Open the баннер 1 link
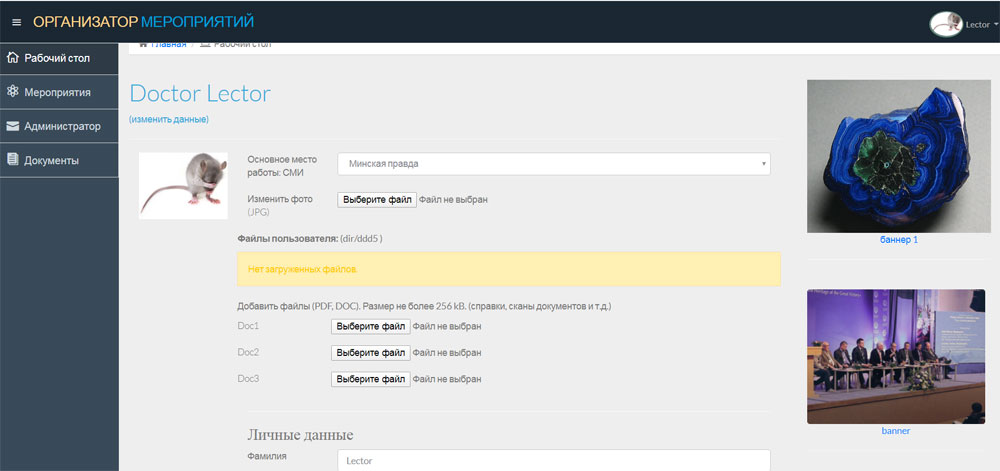 [x=899, y=240]
